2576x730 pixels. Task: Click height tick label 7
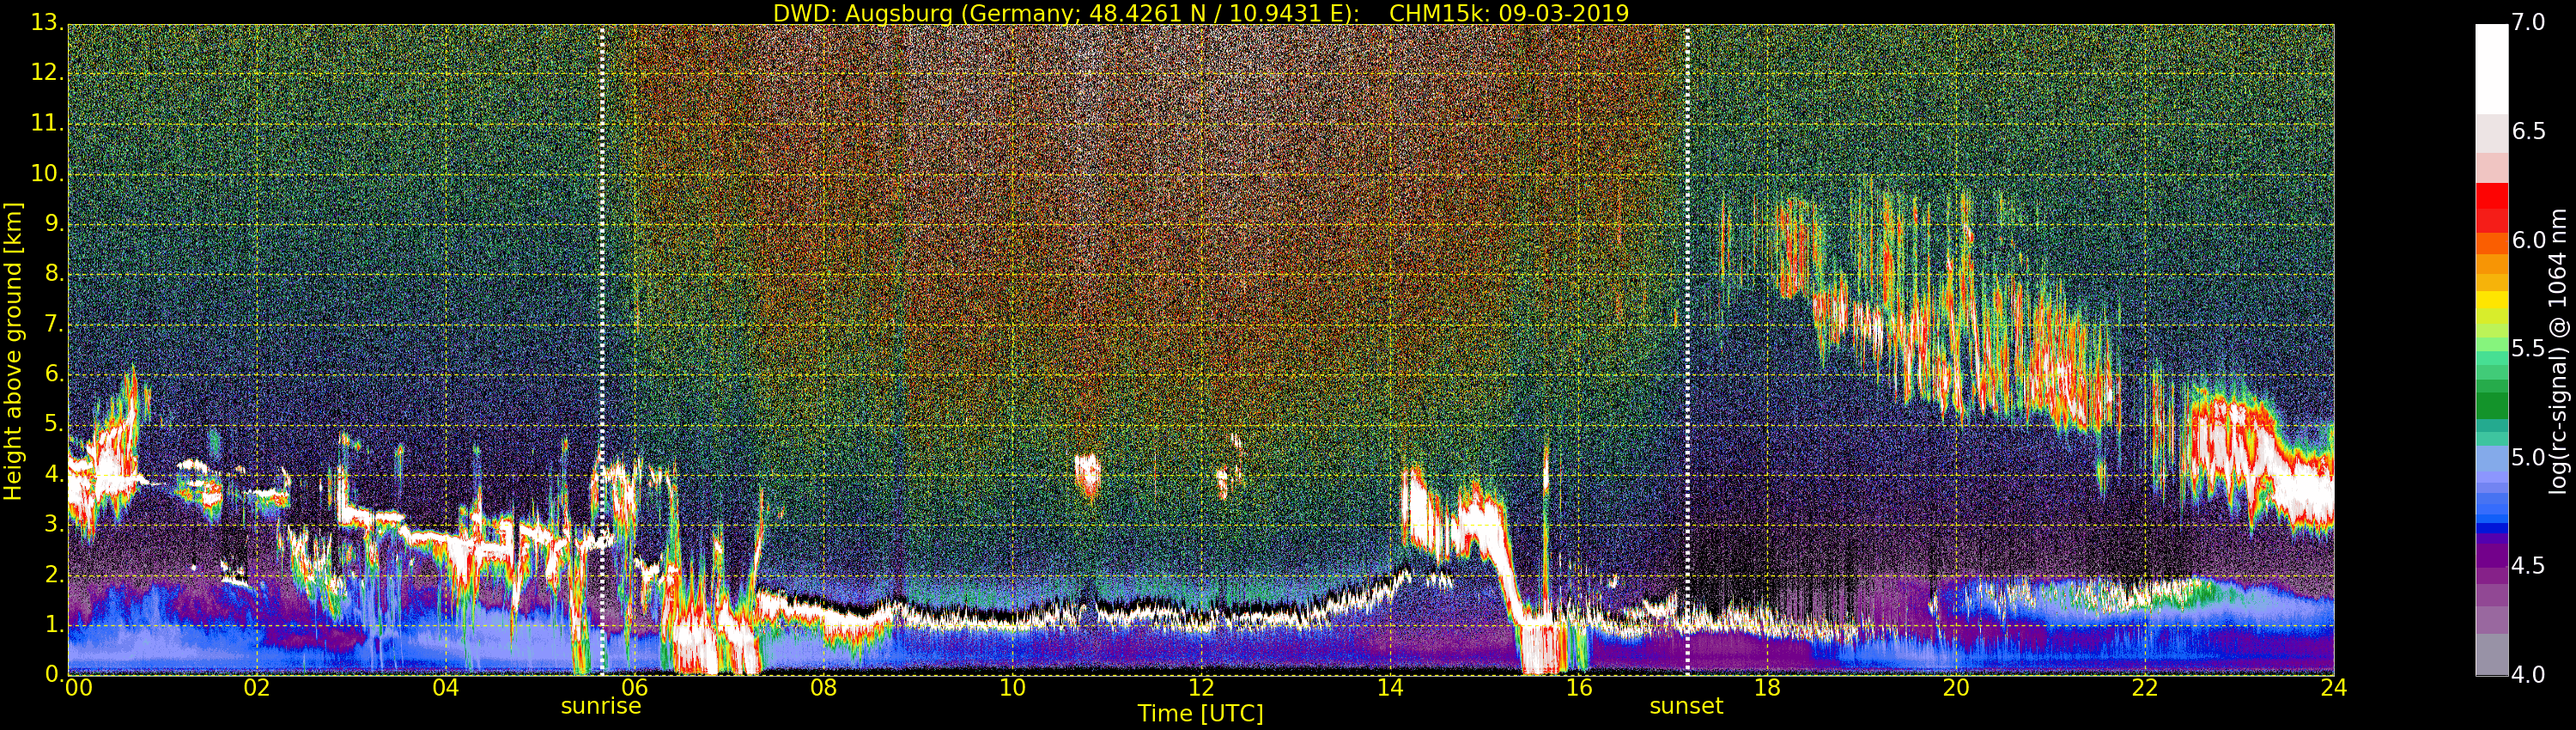tap(54, 324)
